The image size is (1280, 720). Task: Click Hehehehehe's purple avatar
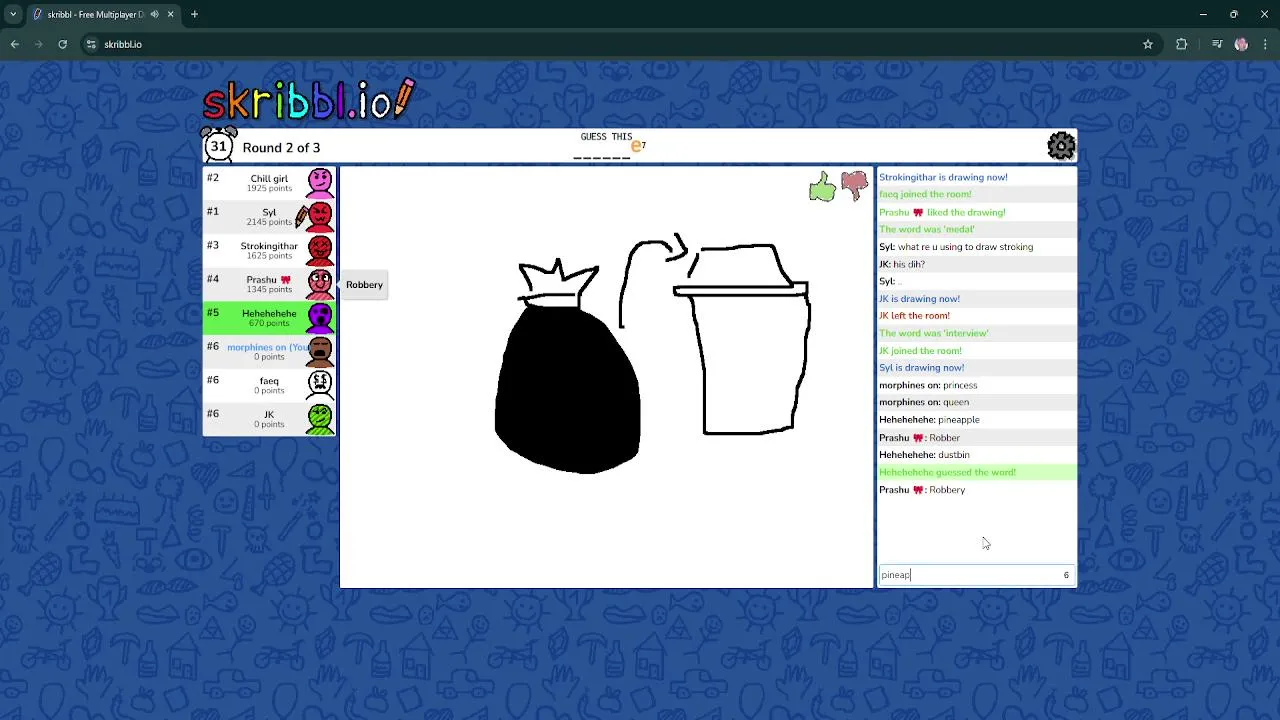pyautogui.click(x=320, y=318)
